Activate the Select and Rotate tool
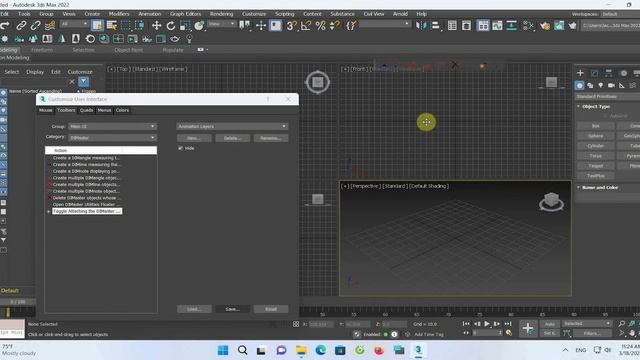 pyautogui.click(x=171, y=25)
